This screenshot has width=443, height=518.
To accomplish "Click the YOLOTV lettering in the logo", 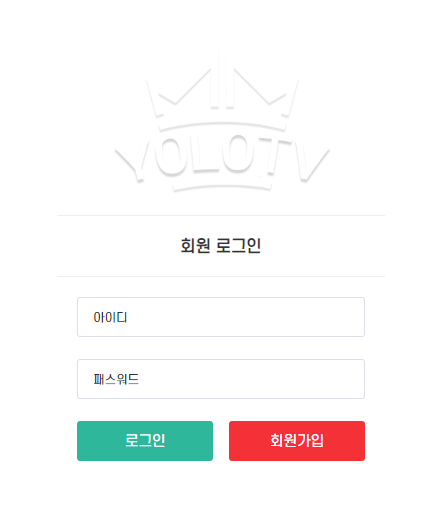I will tap(222, 158).
